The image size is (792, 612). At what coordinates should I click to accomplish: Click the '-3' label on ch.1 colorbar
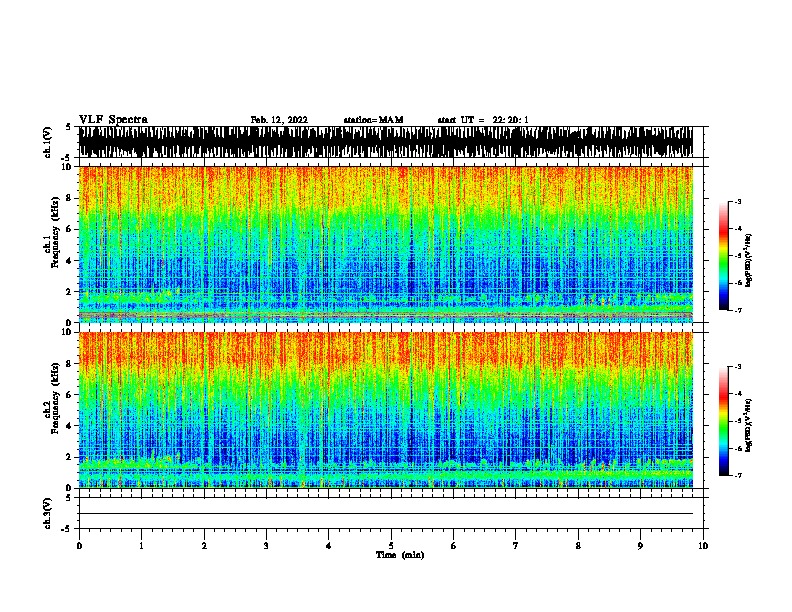(x=737, y=201)
